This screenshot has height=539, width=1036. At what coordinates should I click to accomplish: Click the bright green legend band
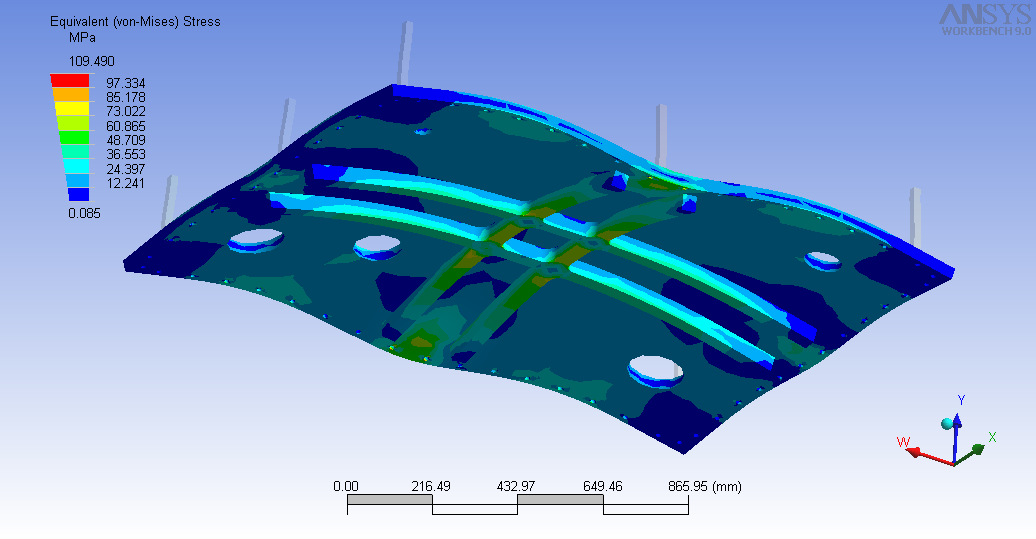[x=74, y=137]
